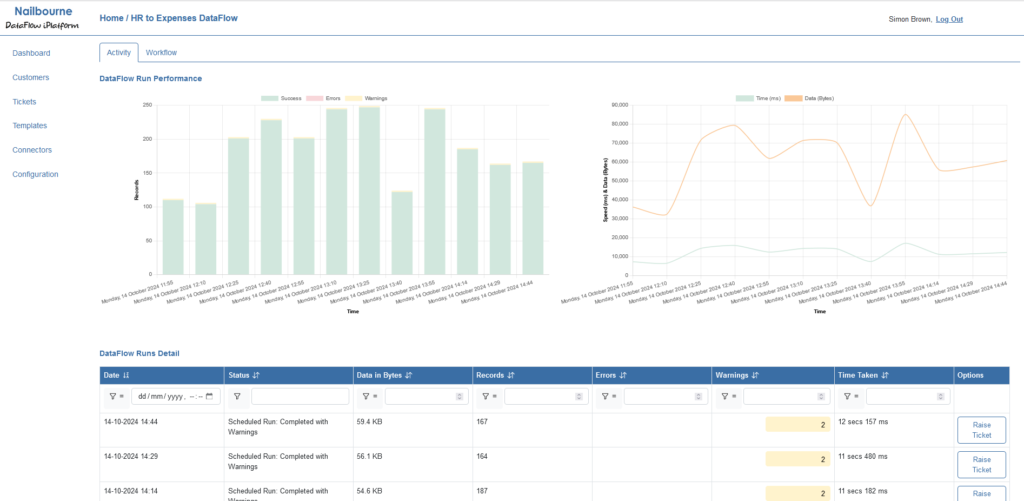Image resolution: width=1024 pixels, height=501 pixels.
Task: Click the Time Taken sort icon
Action: pyautogui.click(x=887, y=375)
